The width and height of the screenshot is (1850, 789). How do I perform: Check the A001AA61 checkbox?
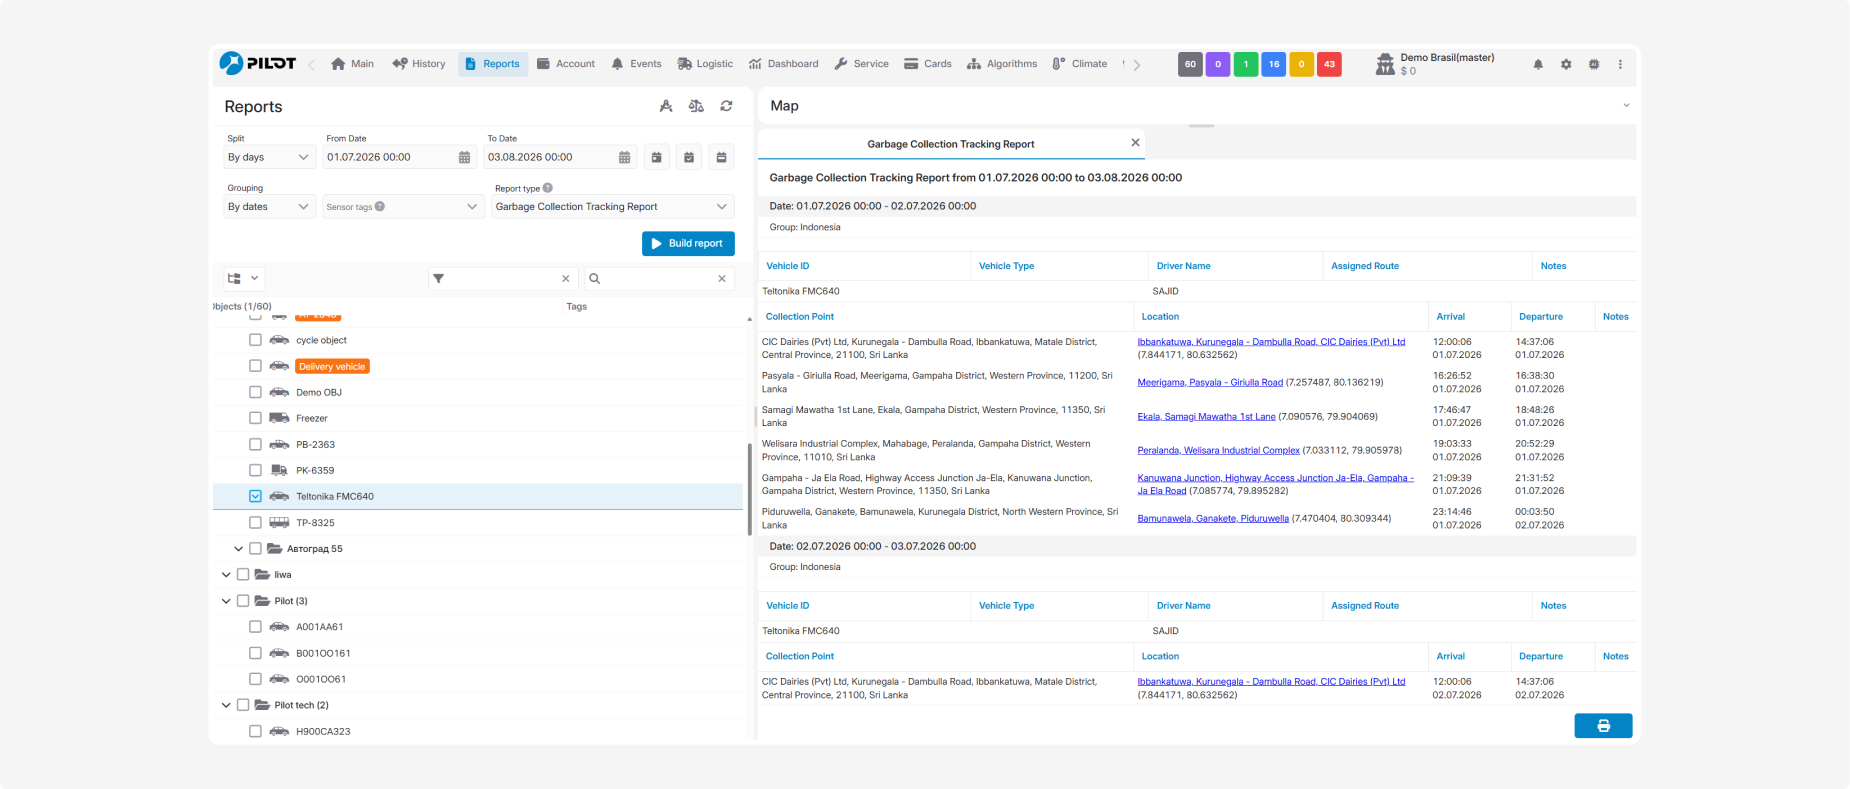[255, 627]
